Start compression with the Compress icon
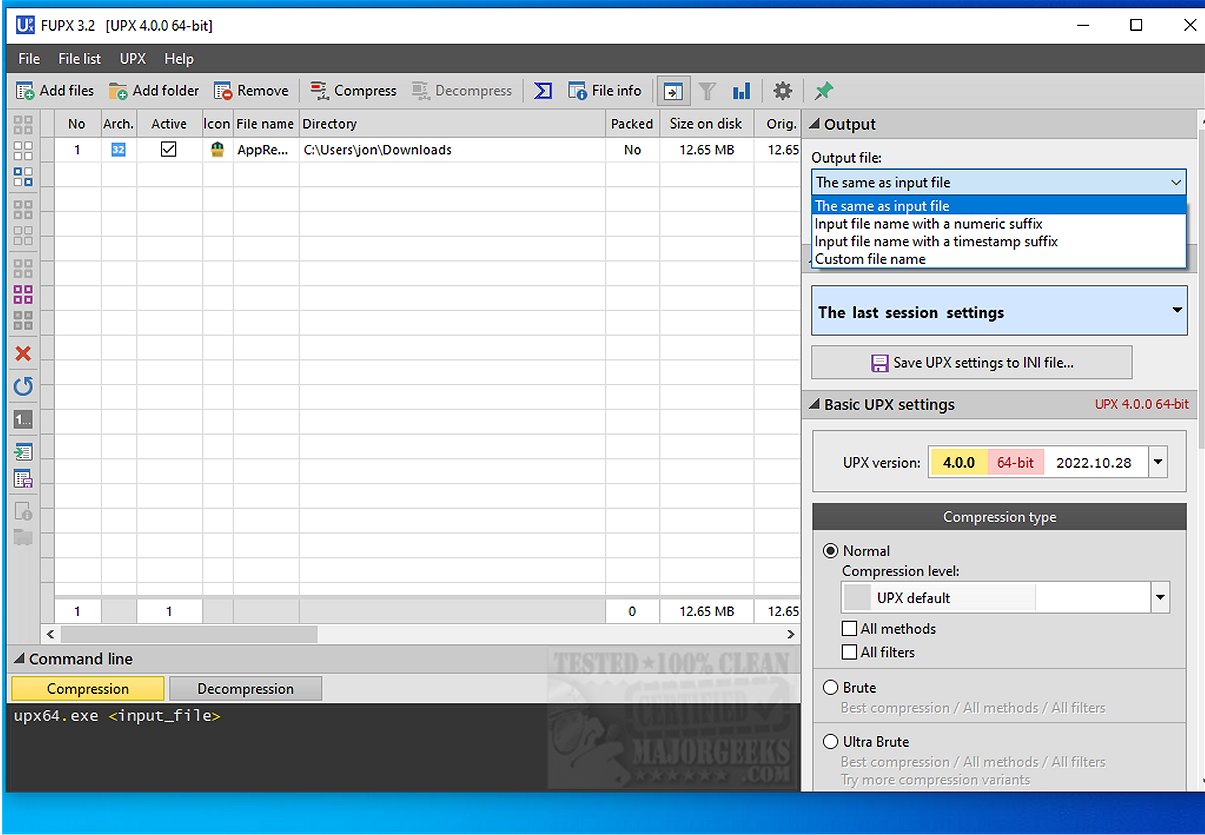The height and width of the screenshot is (835, 1205). [x=319, y=91]
